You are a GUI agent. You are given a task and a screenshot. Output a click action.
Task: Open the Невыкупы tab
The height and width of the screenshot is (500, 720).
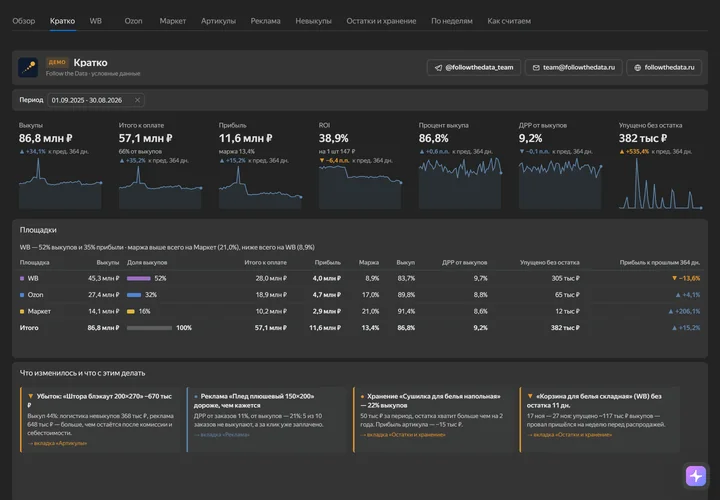point(314,21)
